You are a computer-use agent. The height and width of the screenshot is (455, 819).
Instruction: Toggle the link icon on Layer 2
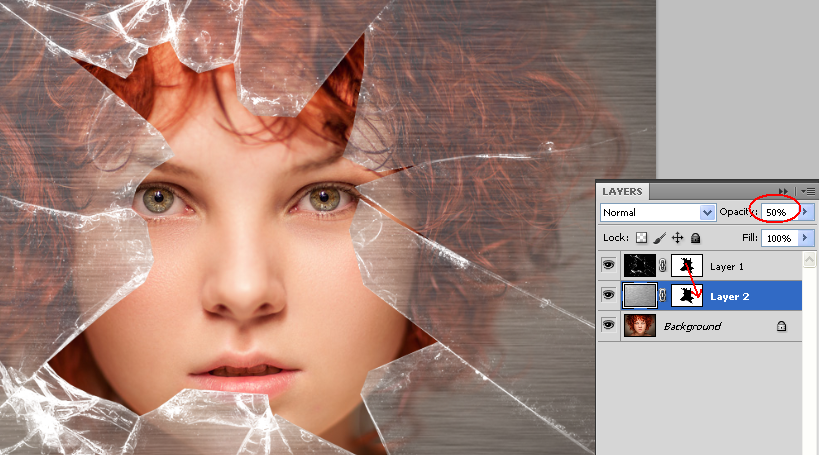pyautogui.click(x=663, y=295)
